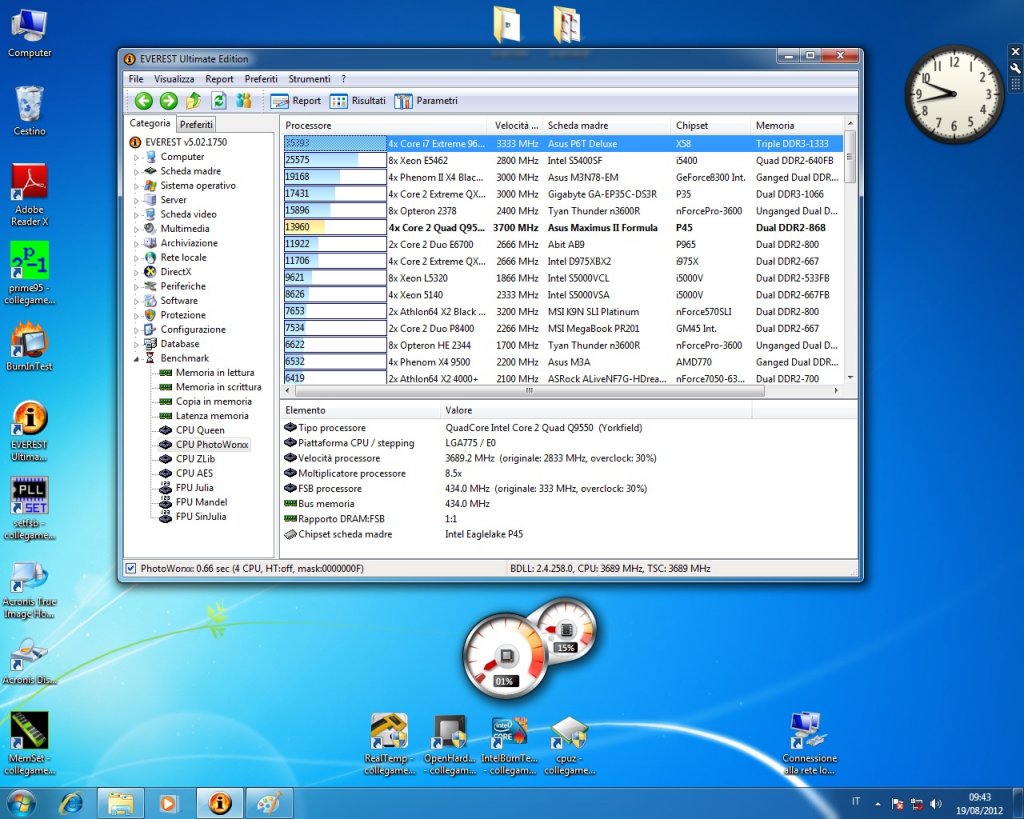Click the Risultati toolbar button
1024x819 pixels.
[x=358, y=101]
